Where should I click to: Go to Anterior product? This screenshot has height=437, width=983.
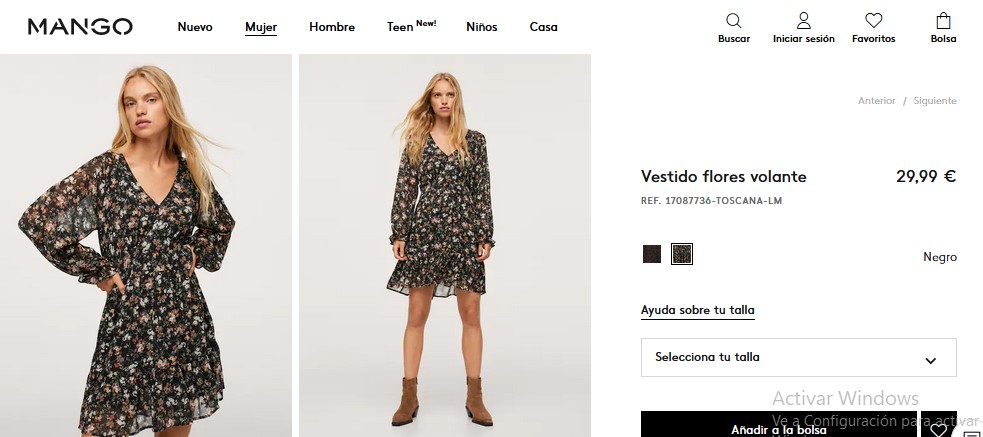pos(876,101)
